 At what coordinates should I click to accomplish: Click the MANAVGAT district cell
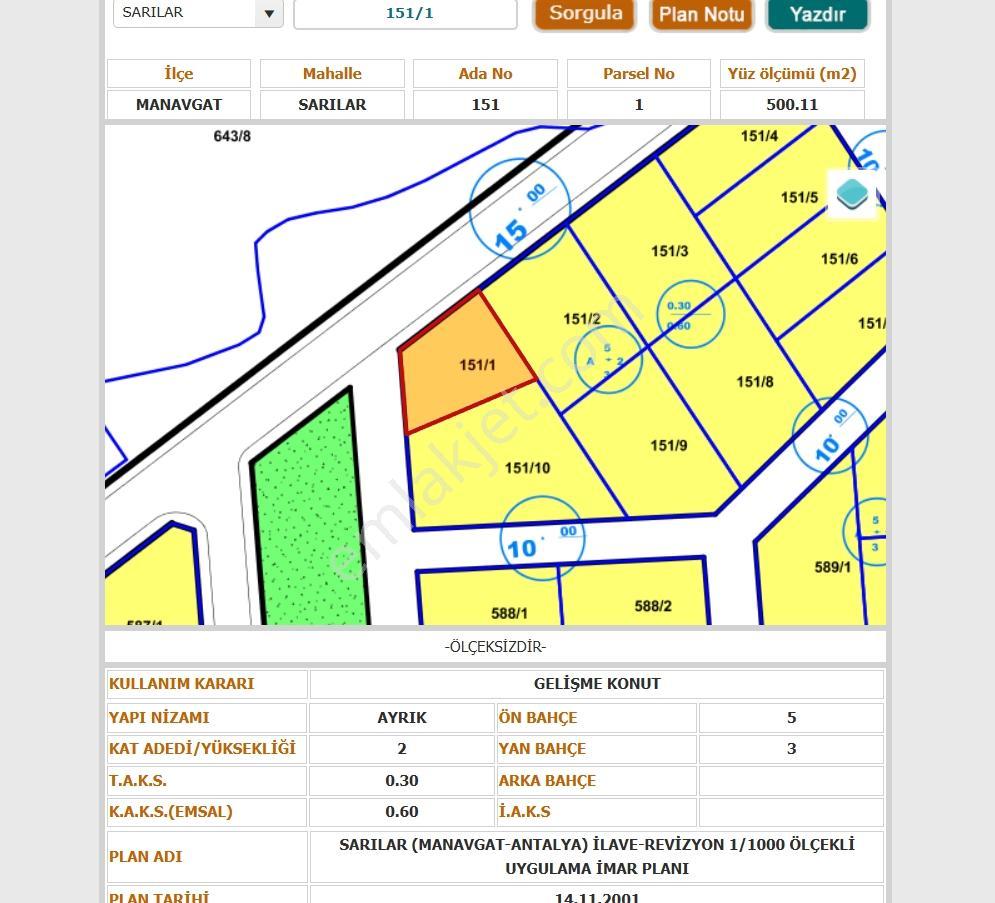tap(179, 105)
